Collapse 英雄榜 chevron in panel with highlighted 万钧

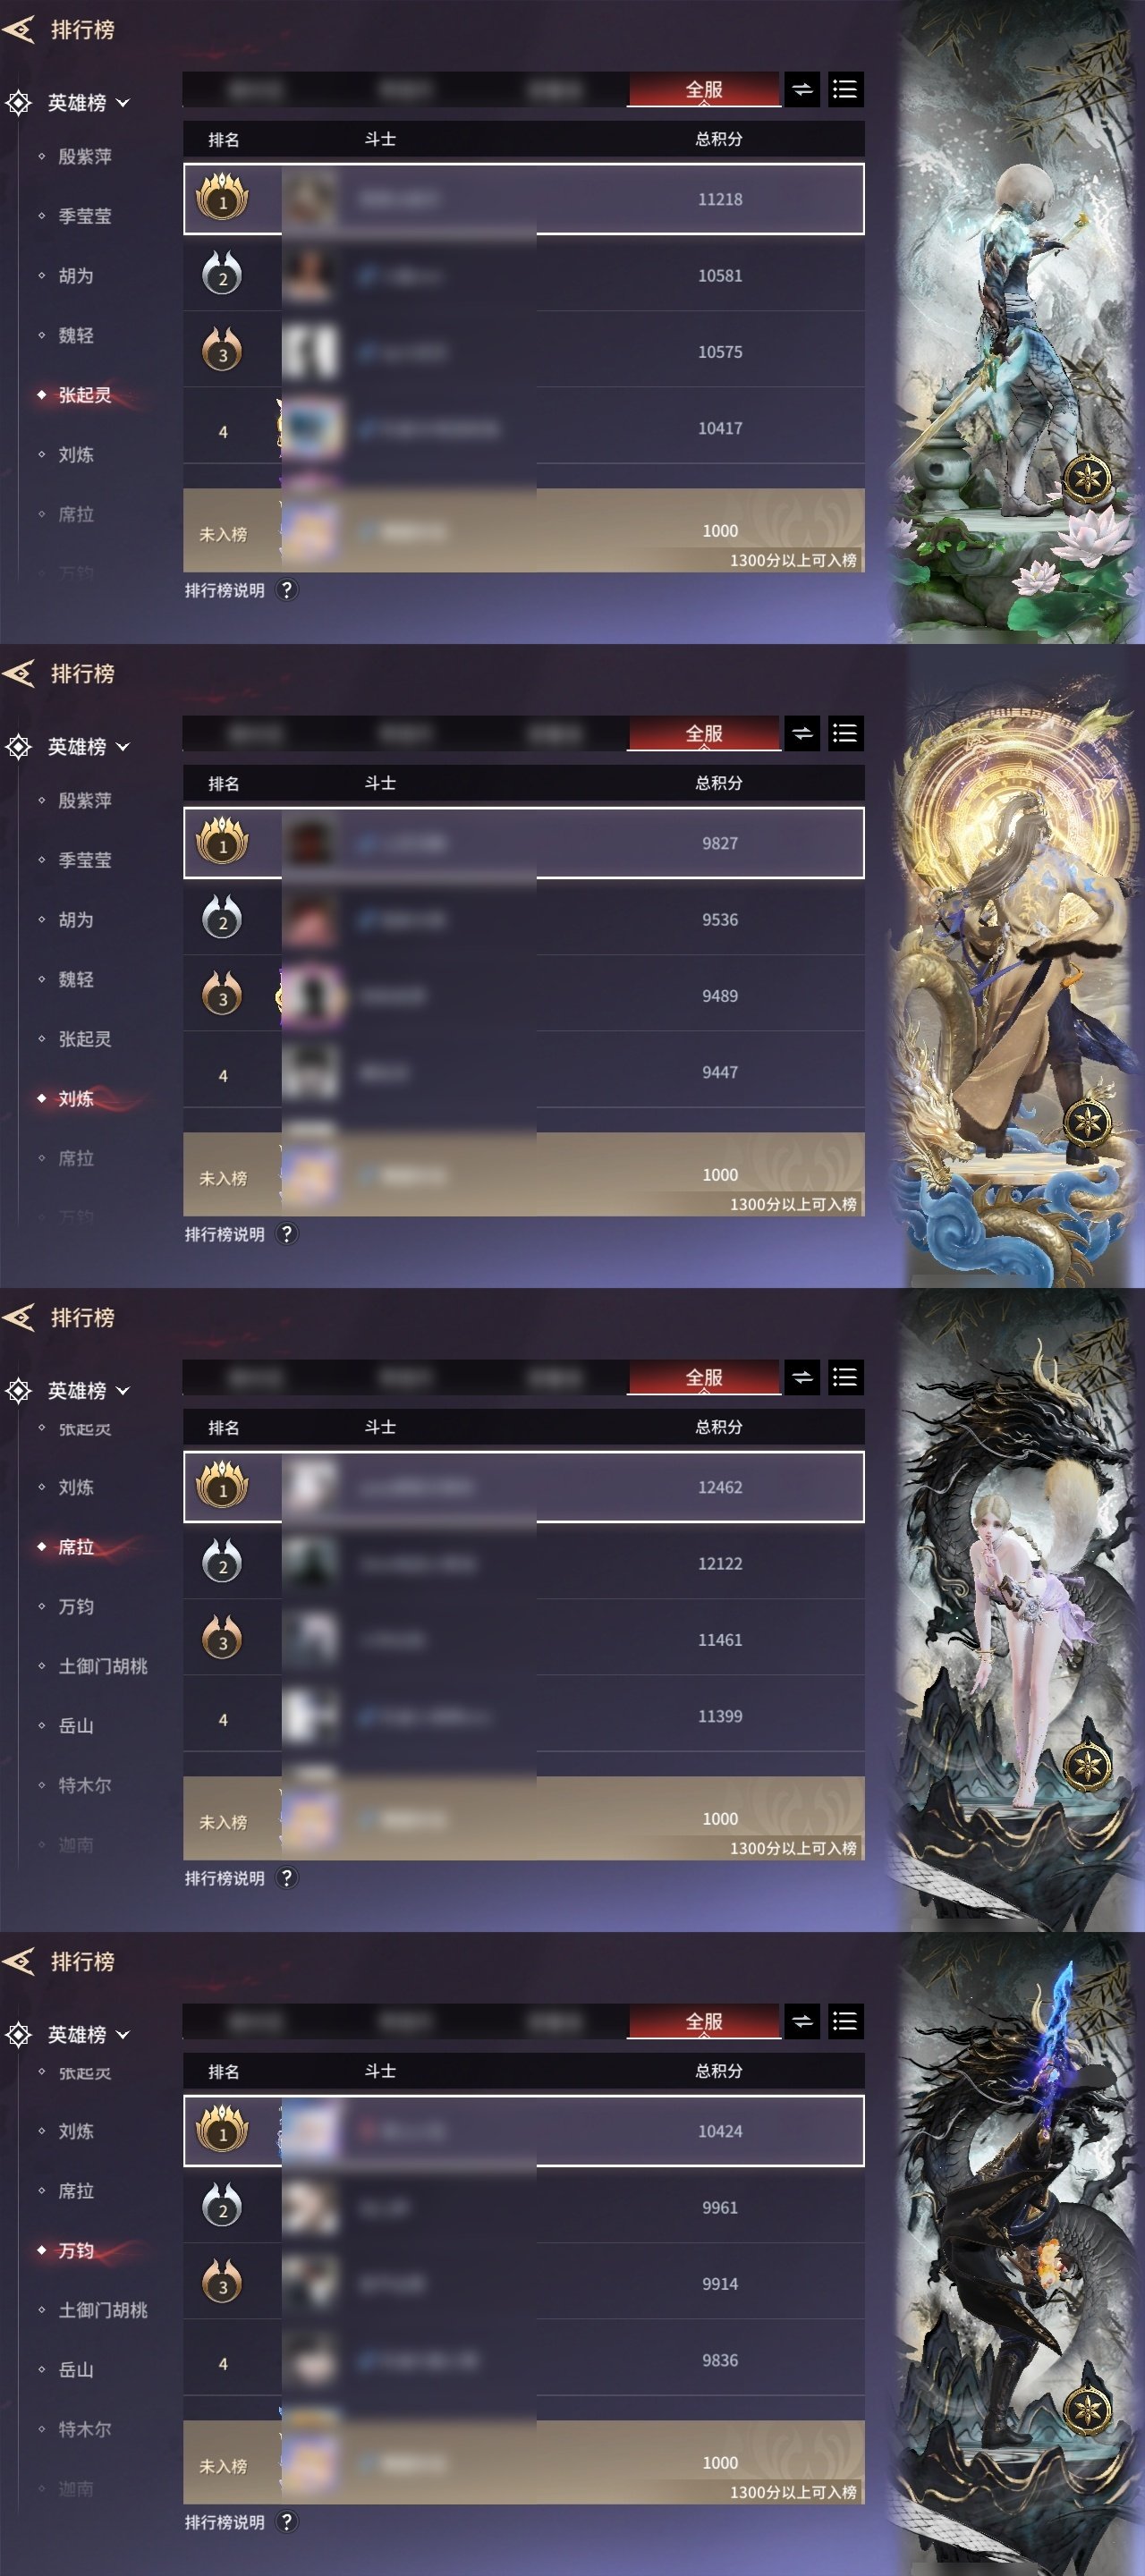coord(123,2035)
